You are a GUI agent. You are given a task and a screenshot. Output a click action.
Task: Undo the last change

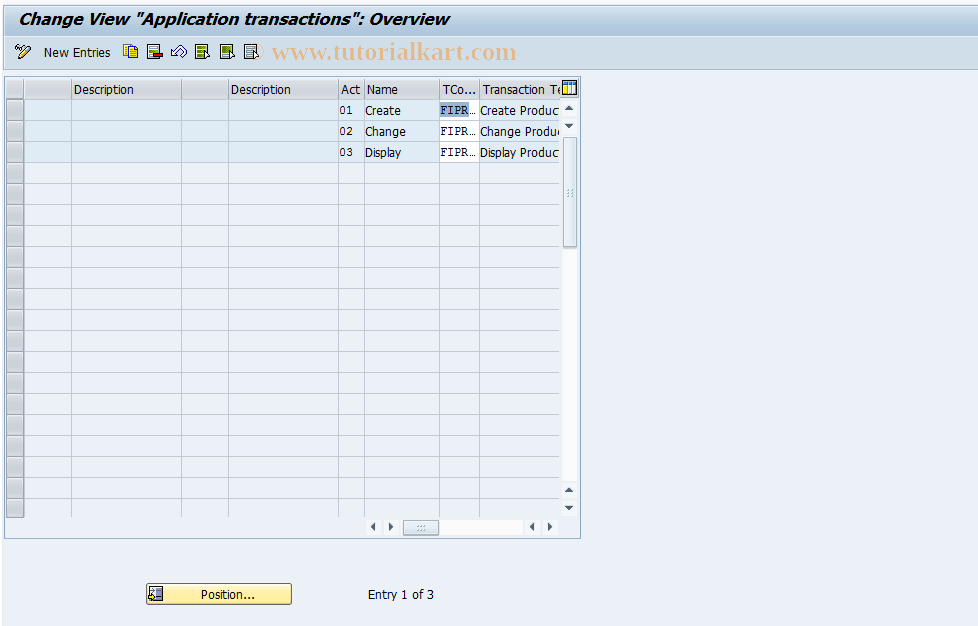coord(178,51)
